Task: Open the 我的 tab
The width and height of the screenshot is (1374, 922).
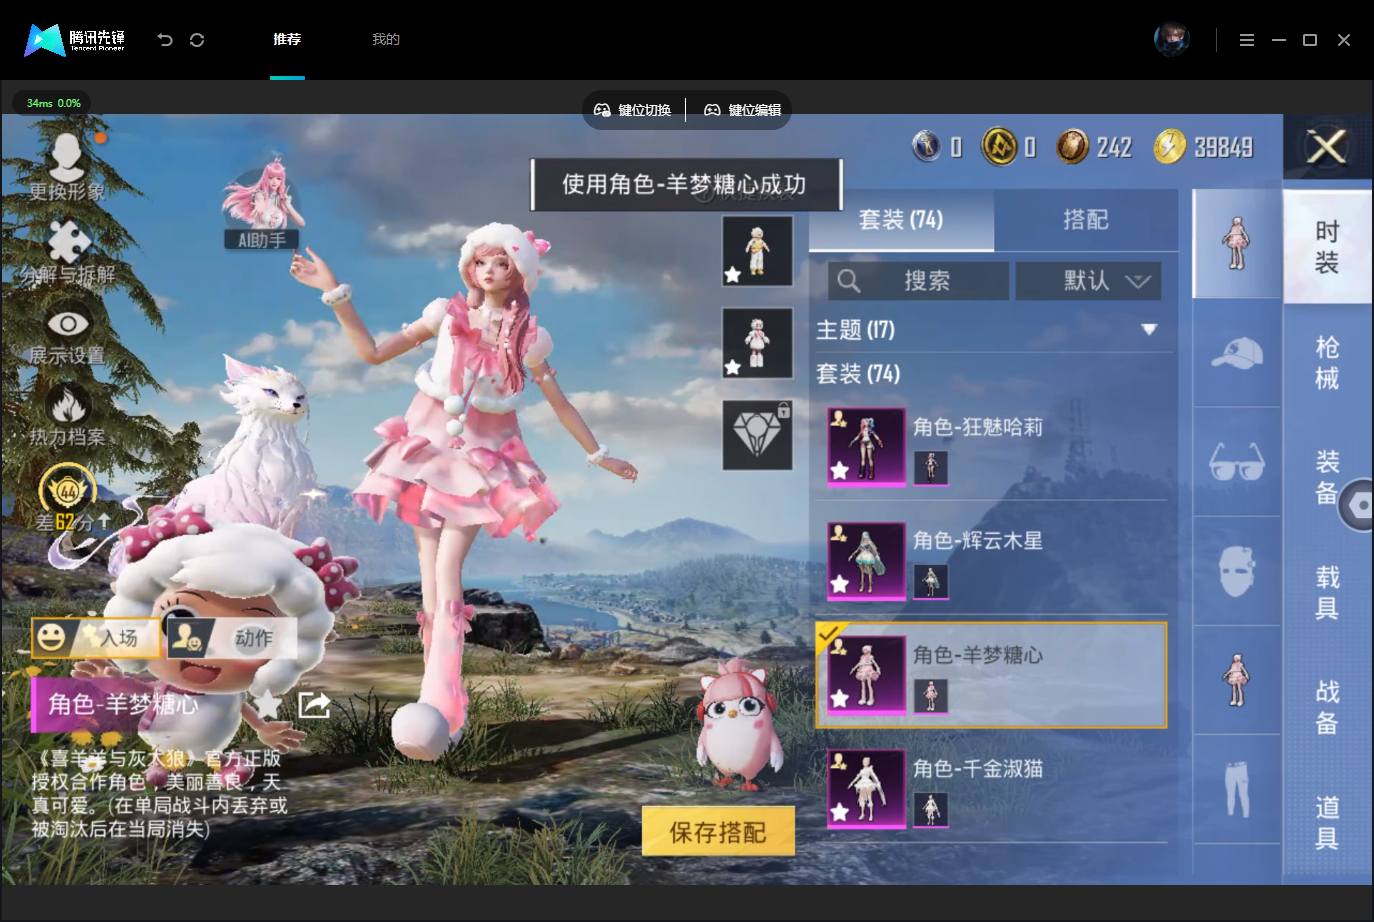Action: [x=386, y=40]
